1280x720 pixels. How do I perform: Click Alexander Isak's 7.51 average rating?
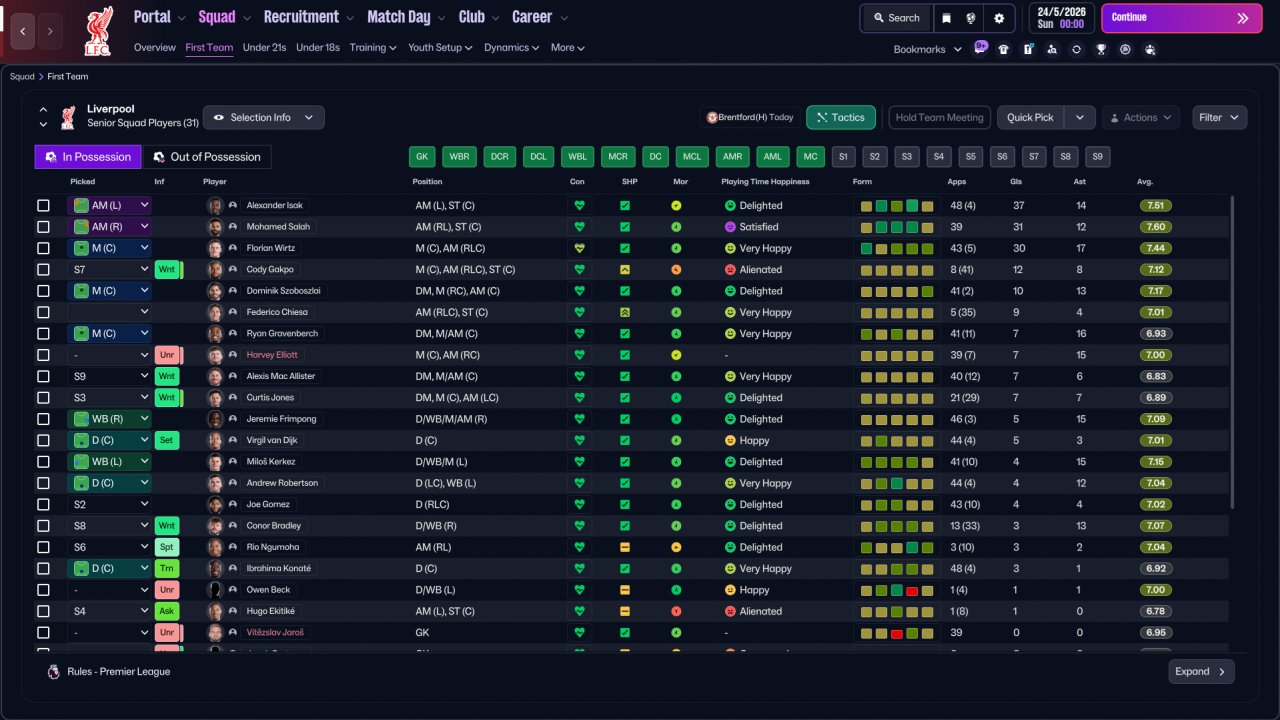pos(1155,205)
